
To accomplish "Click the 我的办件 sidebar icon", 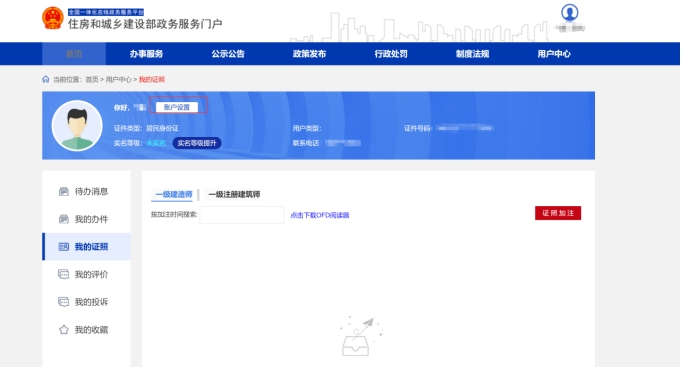I will pos(63,219).
